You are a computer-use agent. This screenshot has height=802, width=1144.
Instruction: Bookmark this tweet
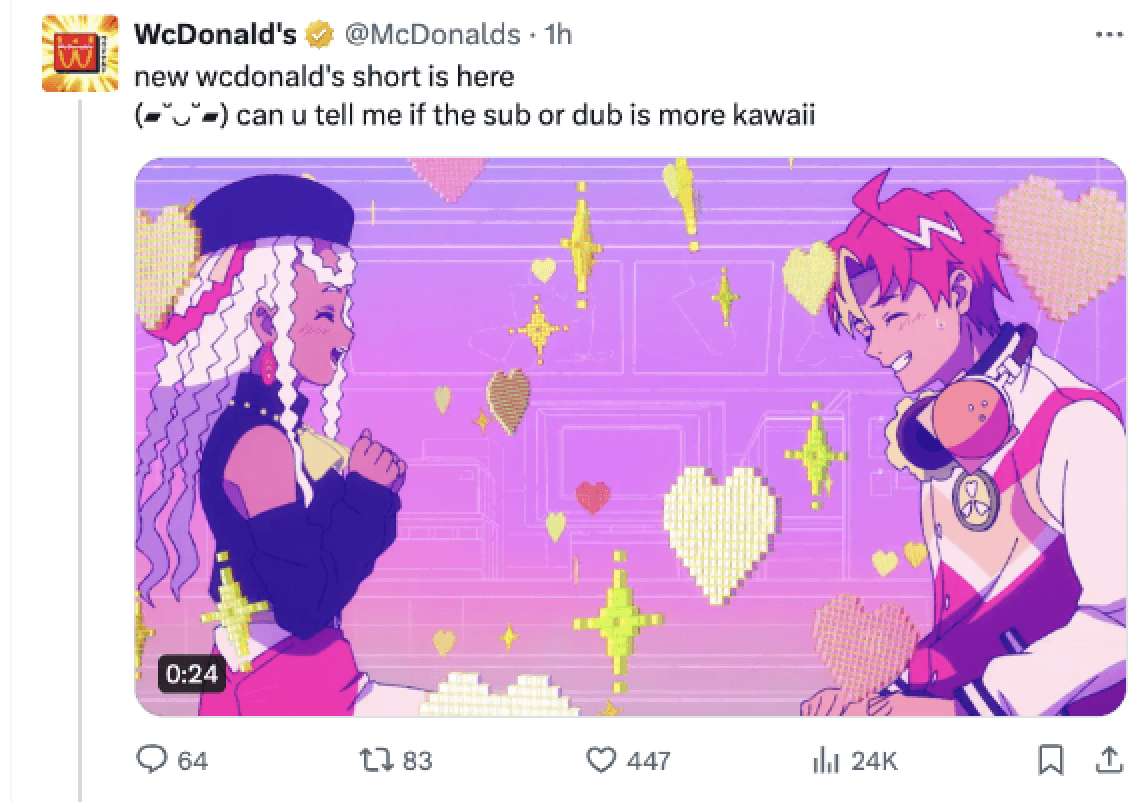pos(1051,760)
